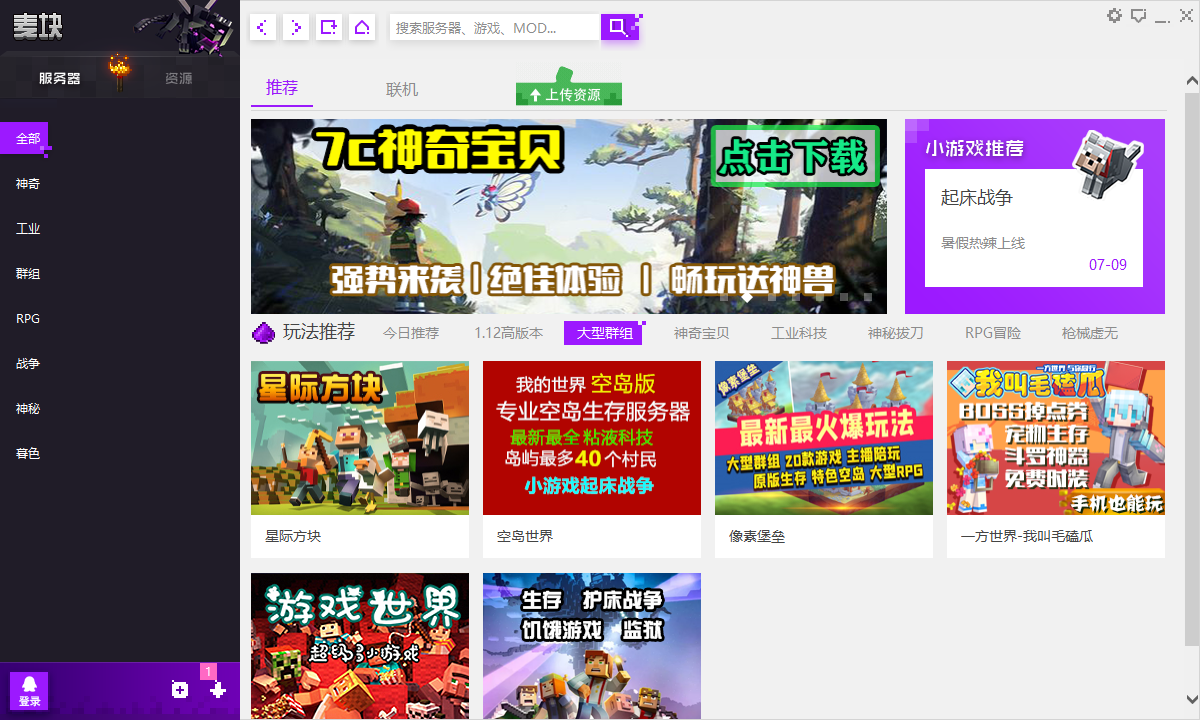The width and height of the screenshot is (1200, 720).
Task: Click the 麦块 logo at the top left
Action: [x=38, y=27]
